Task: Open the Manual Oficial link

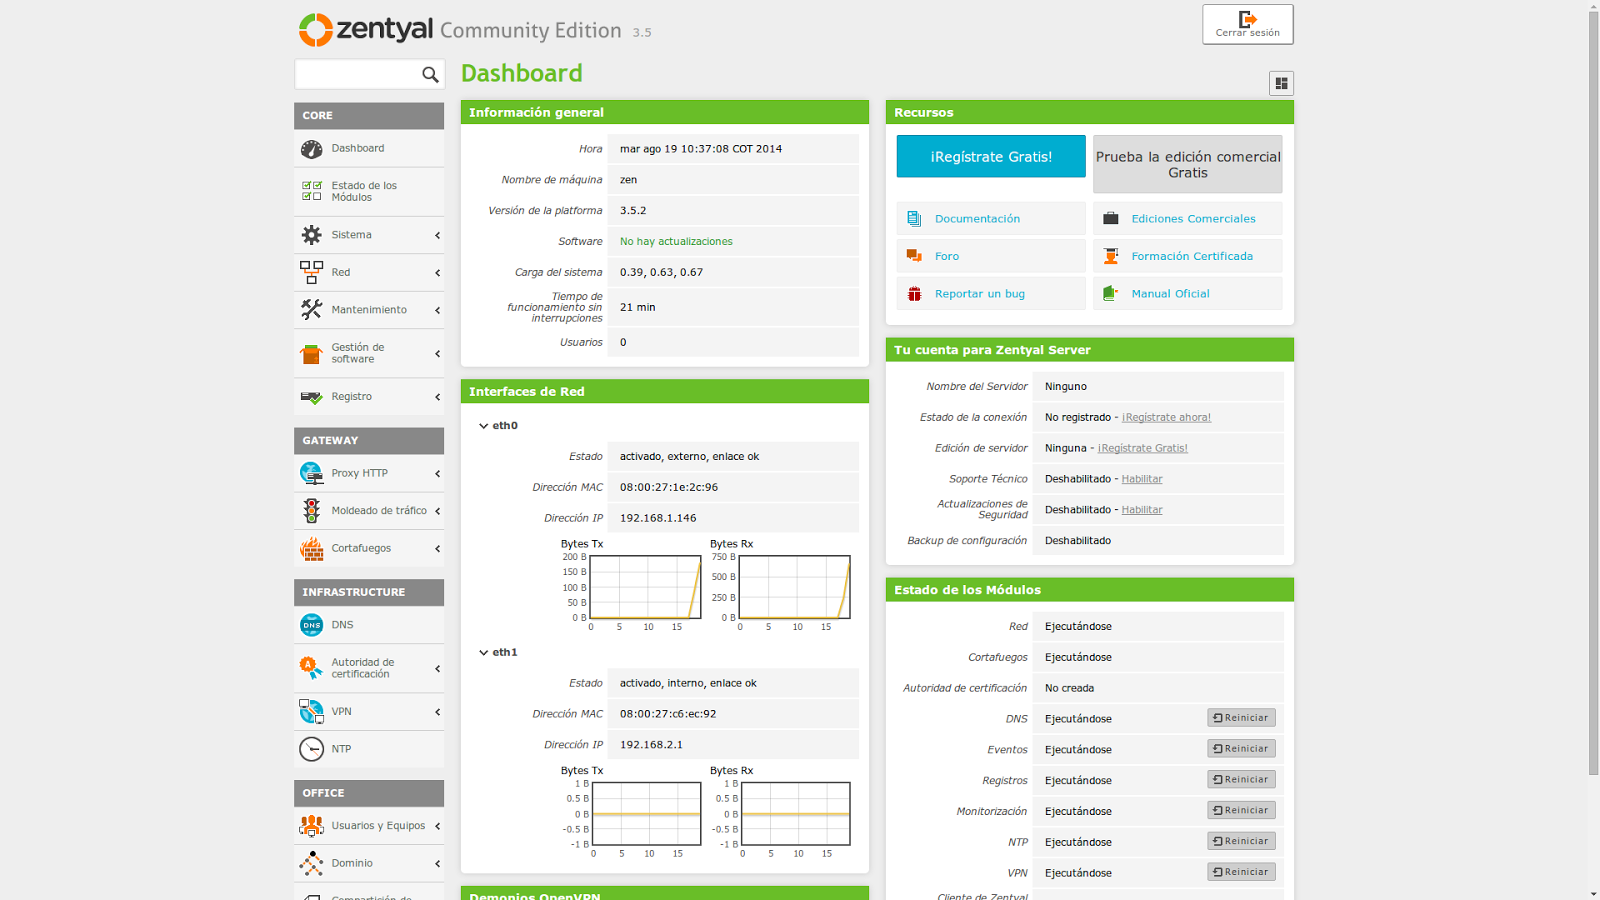Action: pos(1171,293)
